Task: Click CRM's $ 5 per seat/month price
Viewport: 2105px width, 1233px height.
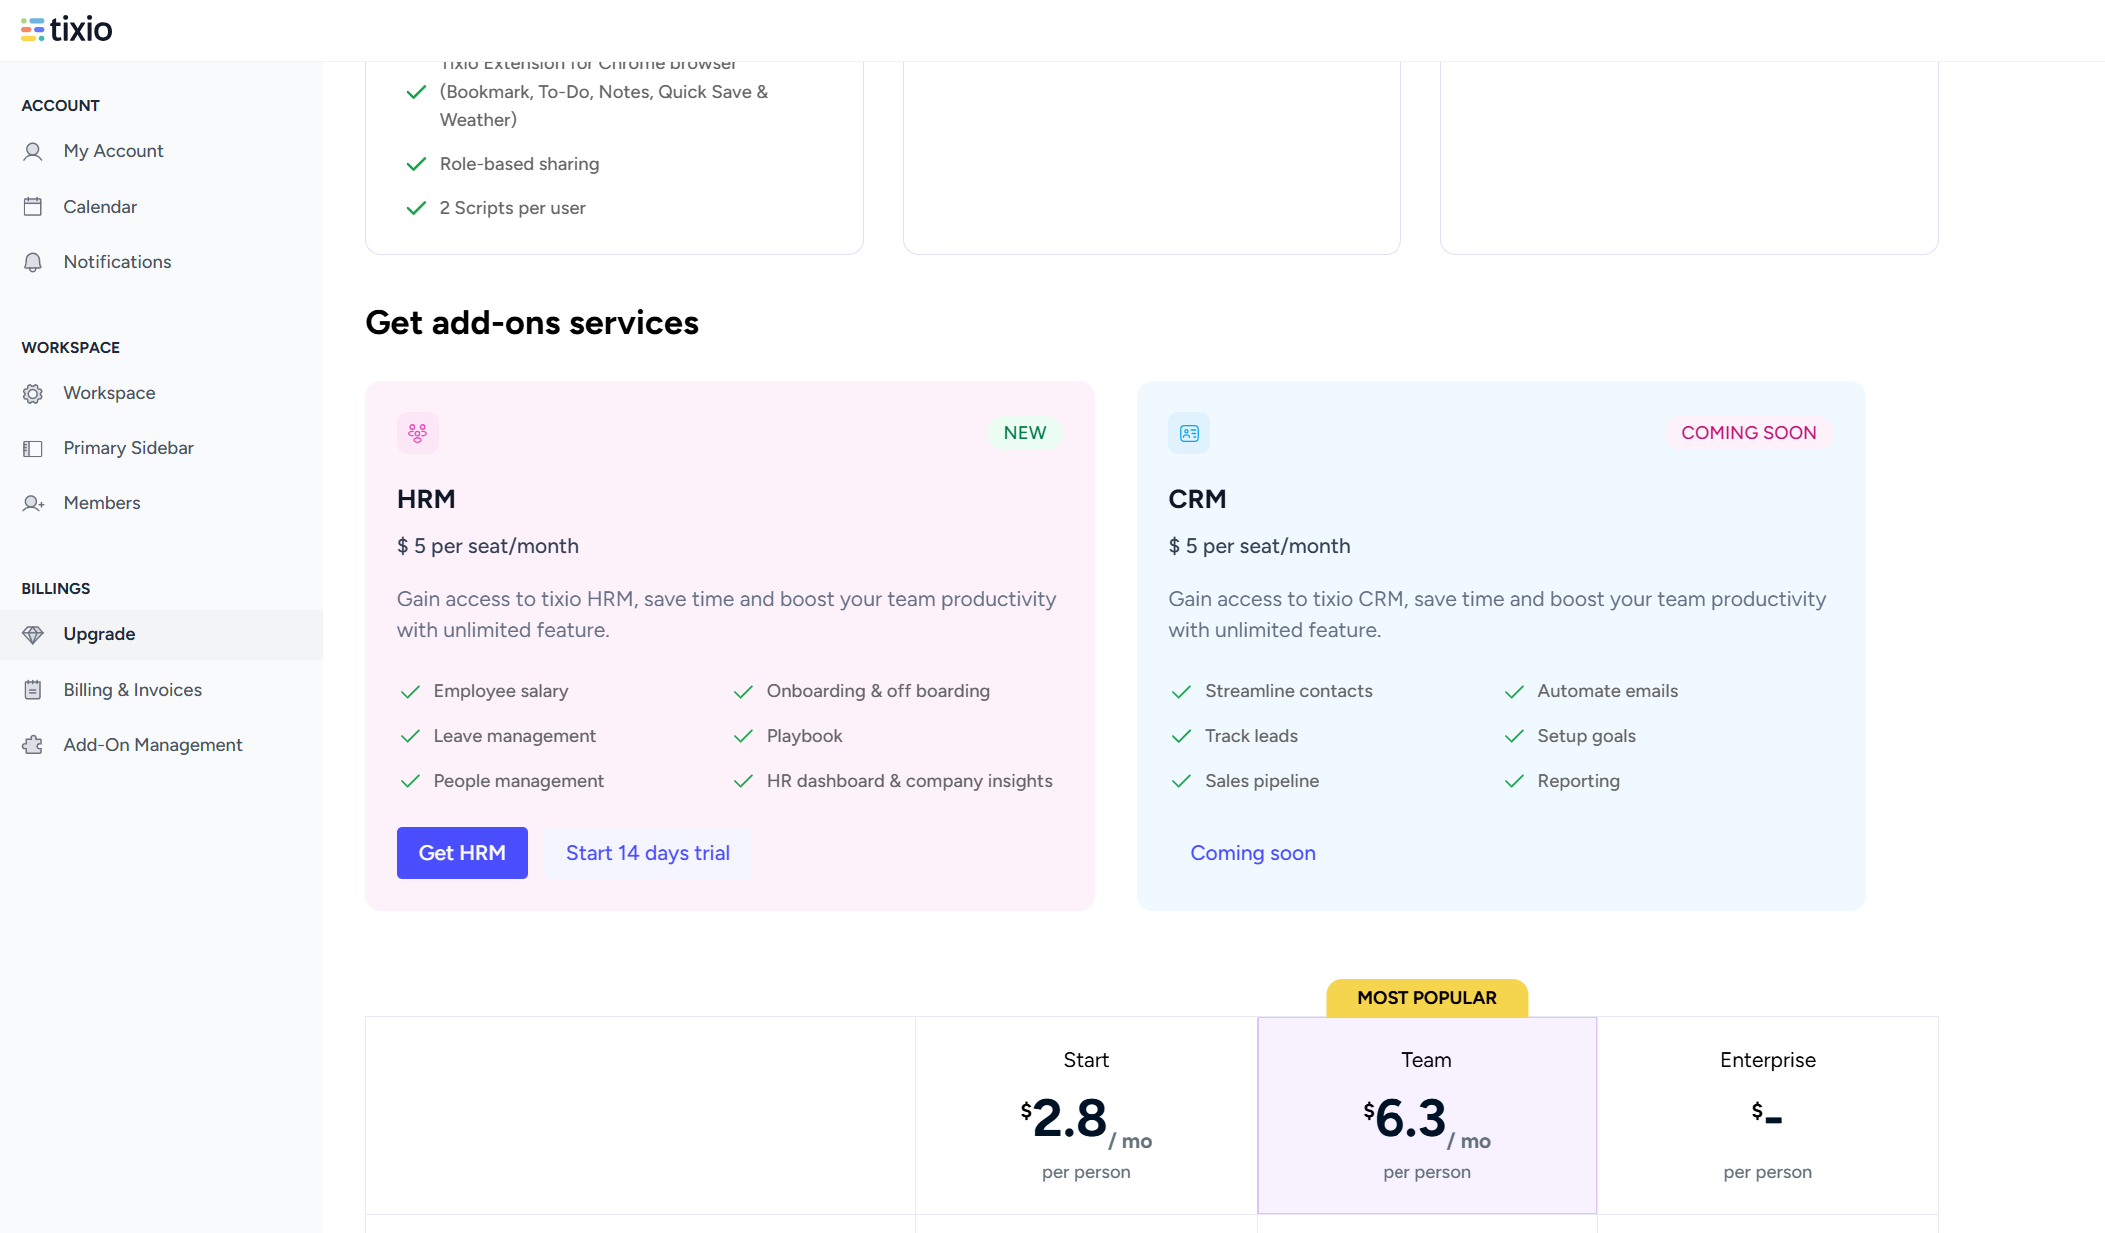Action: 1259,546
